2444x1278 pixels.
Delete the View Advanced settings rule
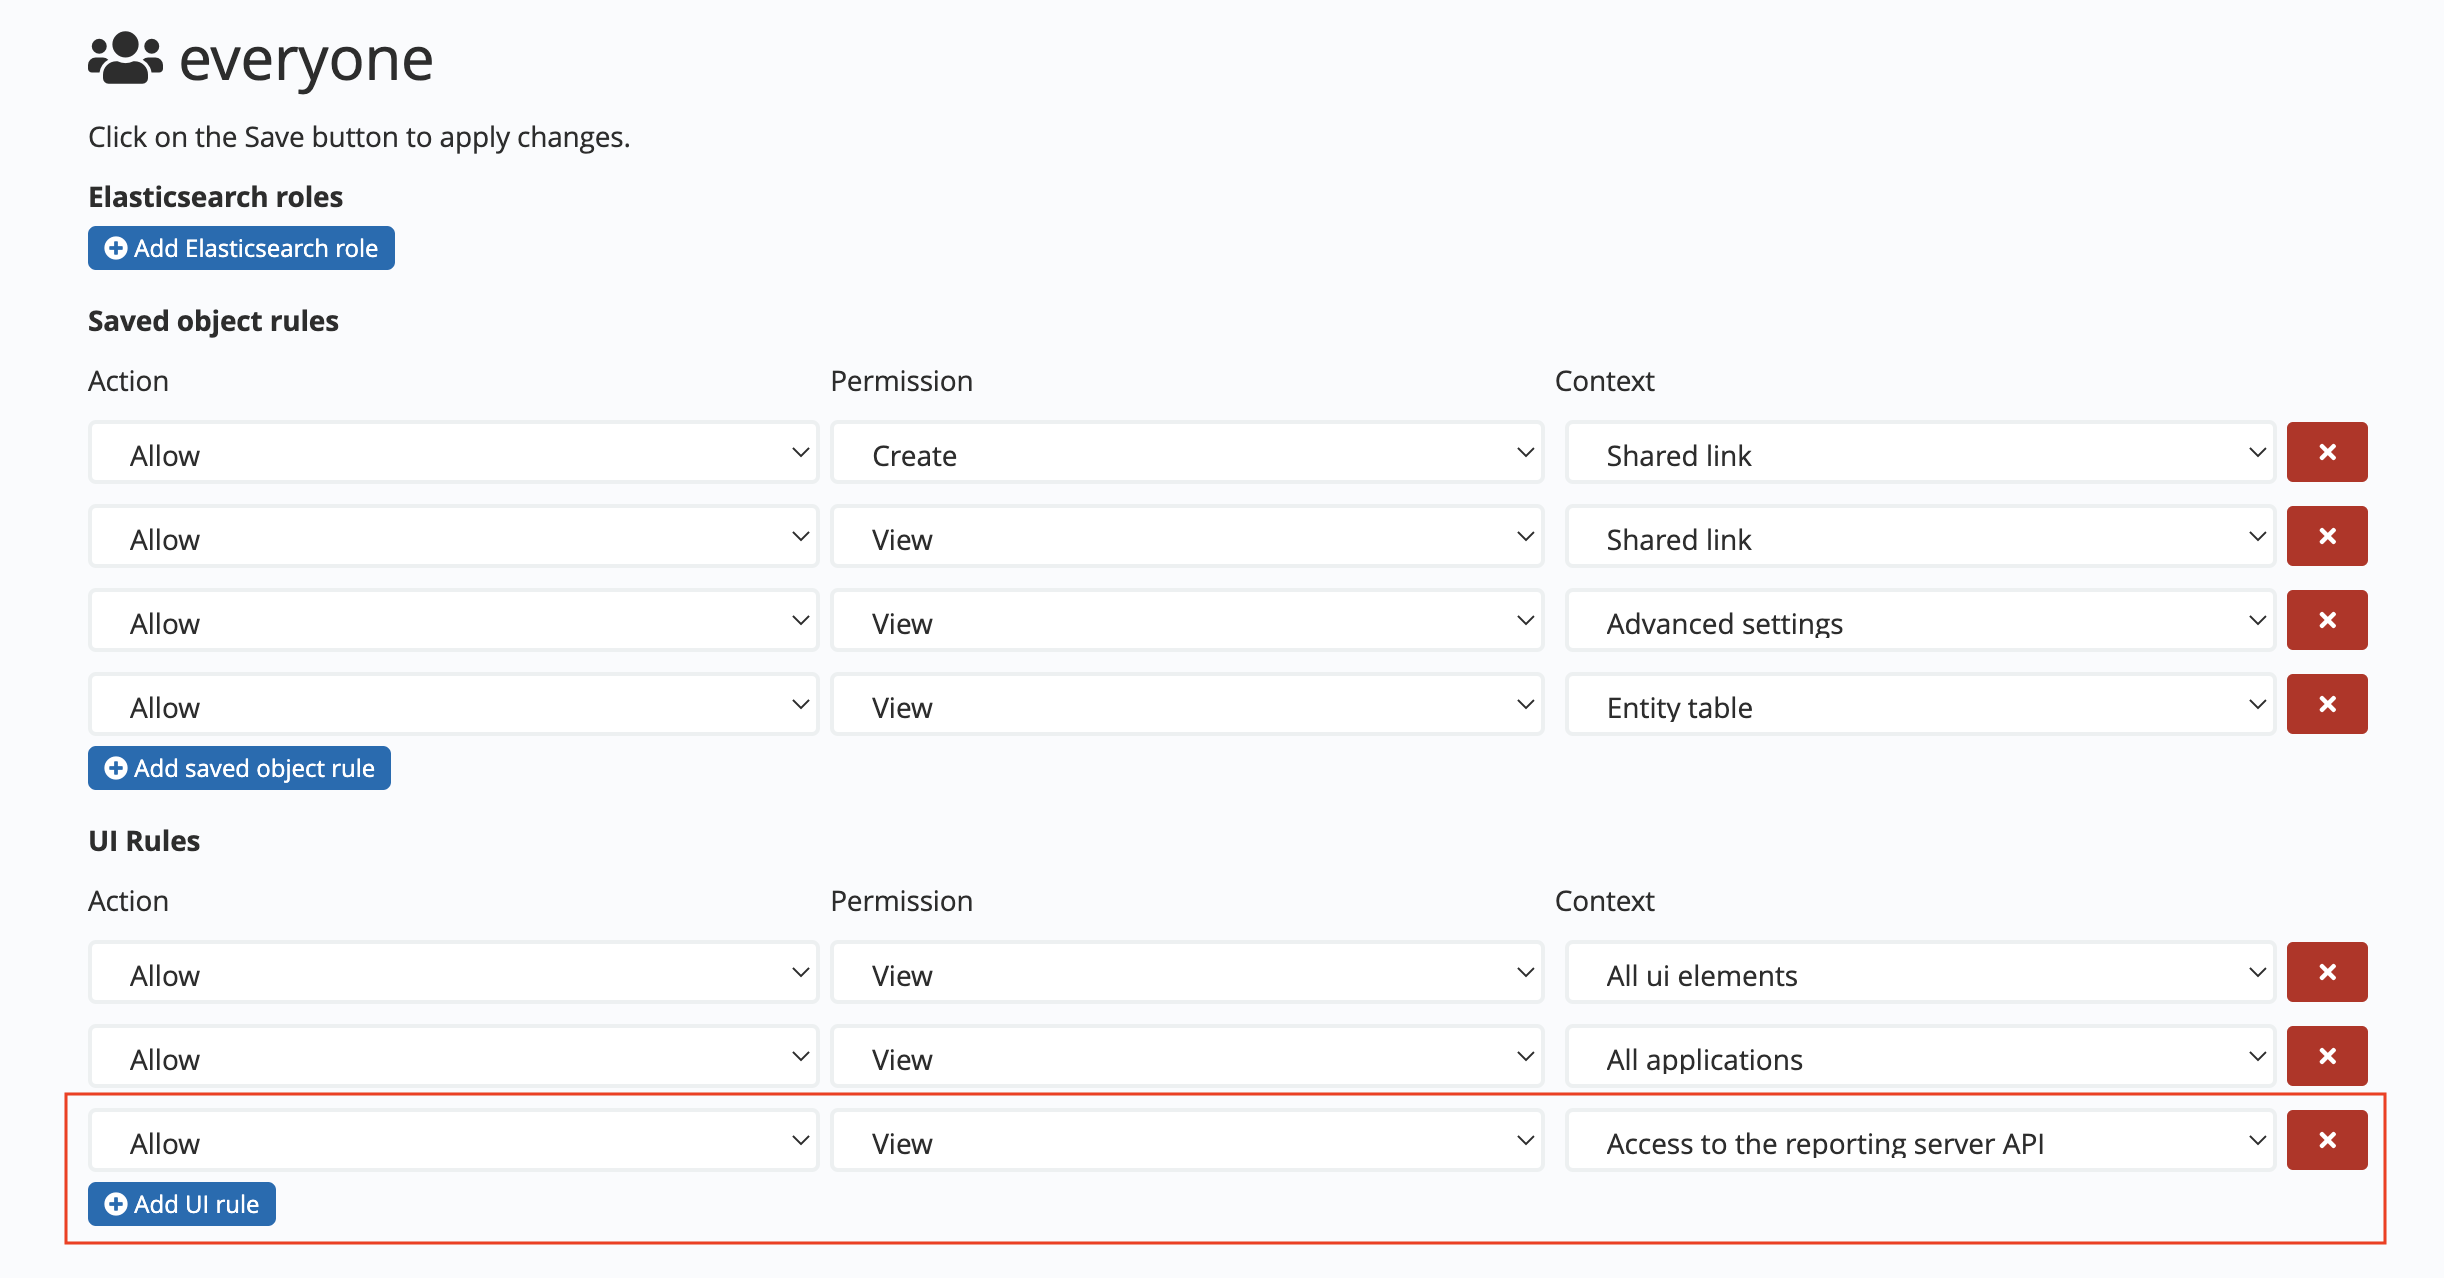(x=2326, y=620)
